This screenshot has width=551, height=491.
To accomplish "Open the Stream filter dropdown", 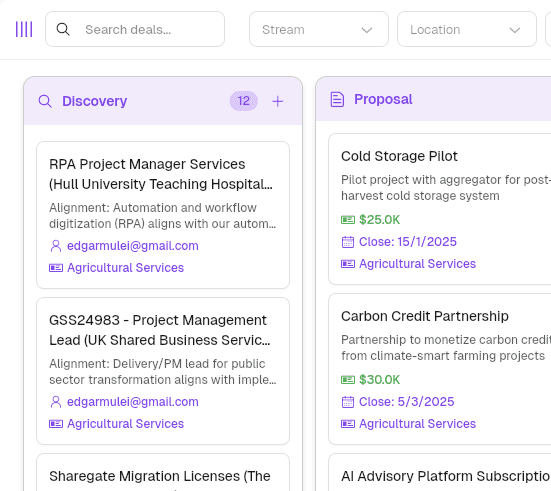I will tap(319, 29).
